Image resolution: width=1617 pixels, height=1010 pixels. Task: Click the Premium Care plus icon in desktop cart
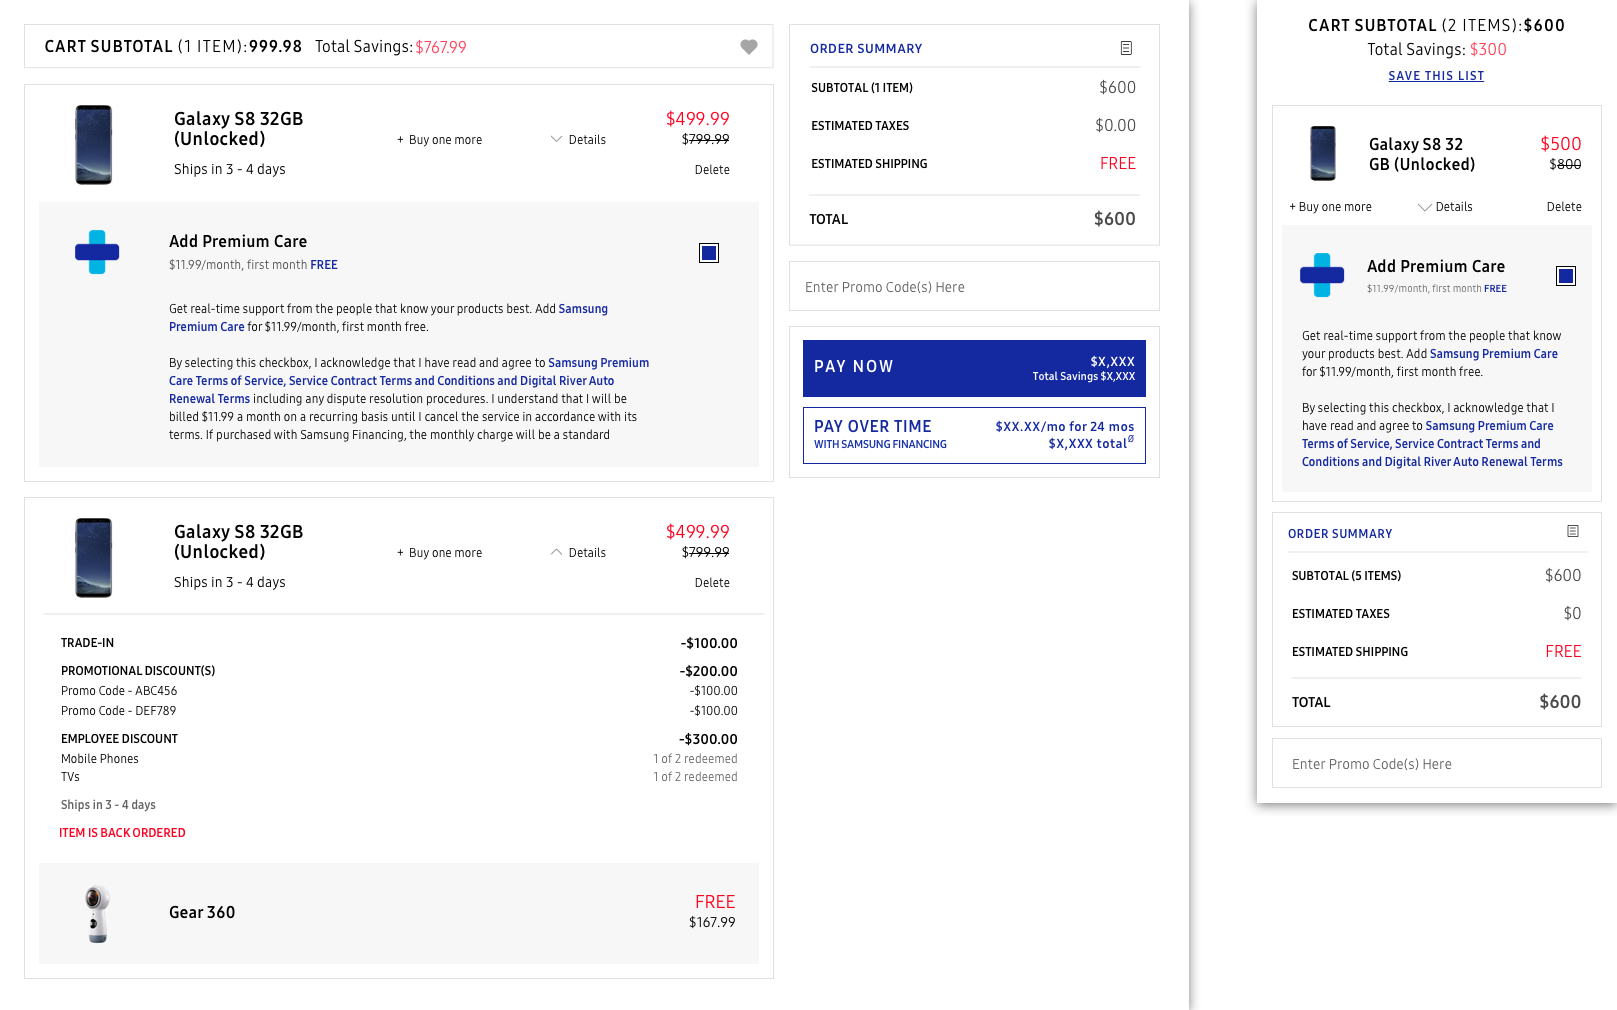pyautogui.click(x=97, y=252)
